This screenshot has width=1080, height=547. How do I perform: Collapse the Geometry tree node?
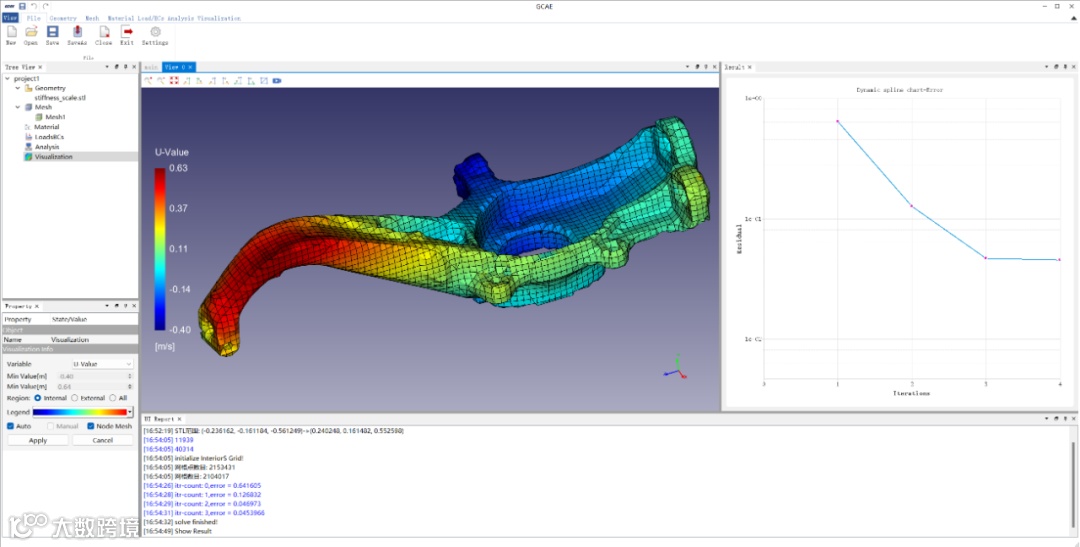click(x=18, y=88)
